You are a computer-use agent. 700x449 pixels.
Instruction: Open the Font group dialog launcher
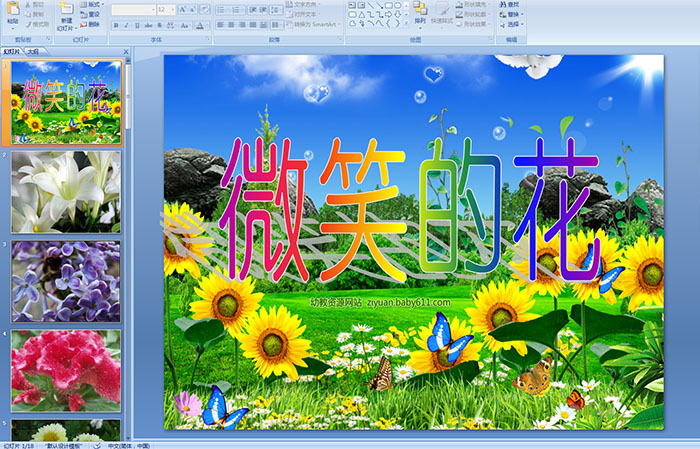[x=208, y=39]
